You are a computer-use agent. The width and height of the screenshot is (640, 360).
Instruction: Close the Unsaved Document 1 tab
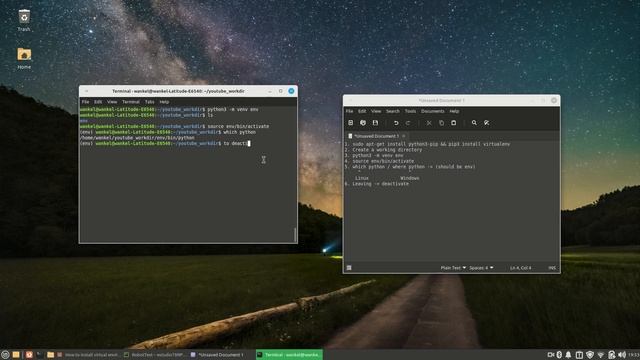point(404,136)
